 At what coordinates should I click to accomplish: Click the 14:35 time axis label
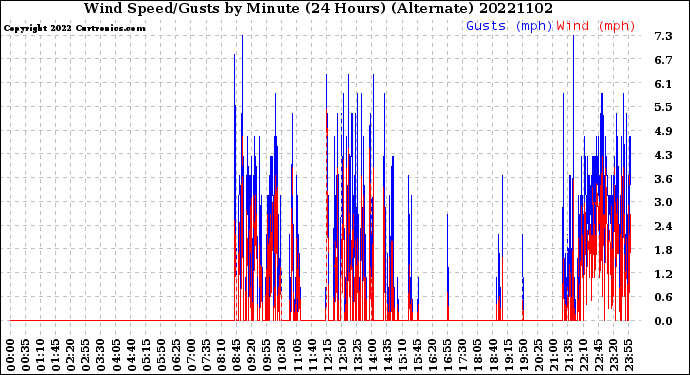coord(386,355)
